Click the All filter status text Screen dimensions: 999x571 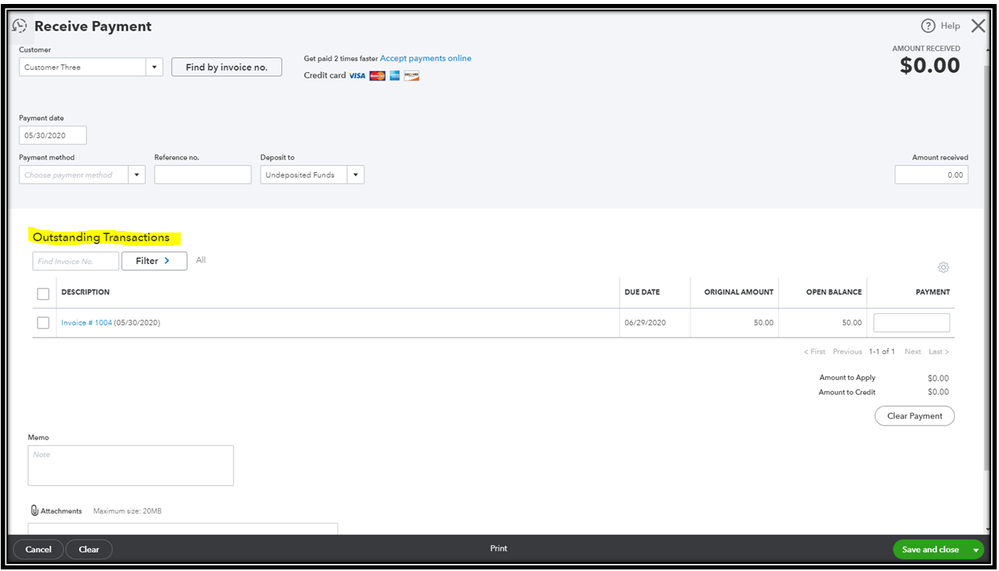click(201, 260)
